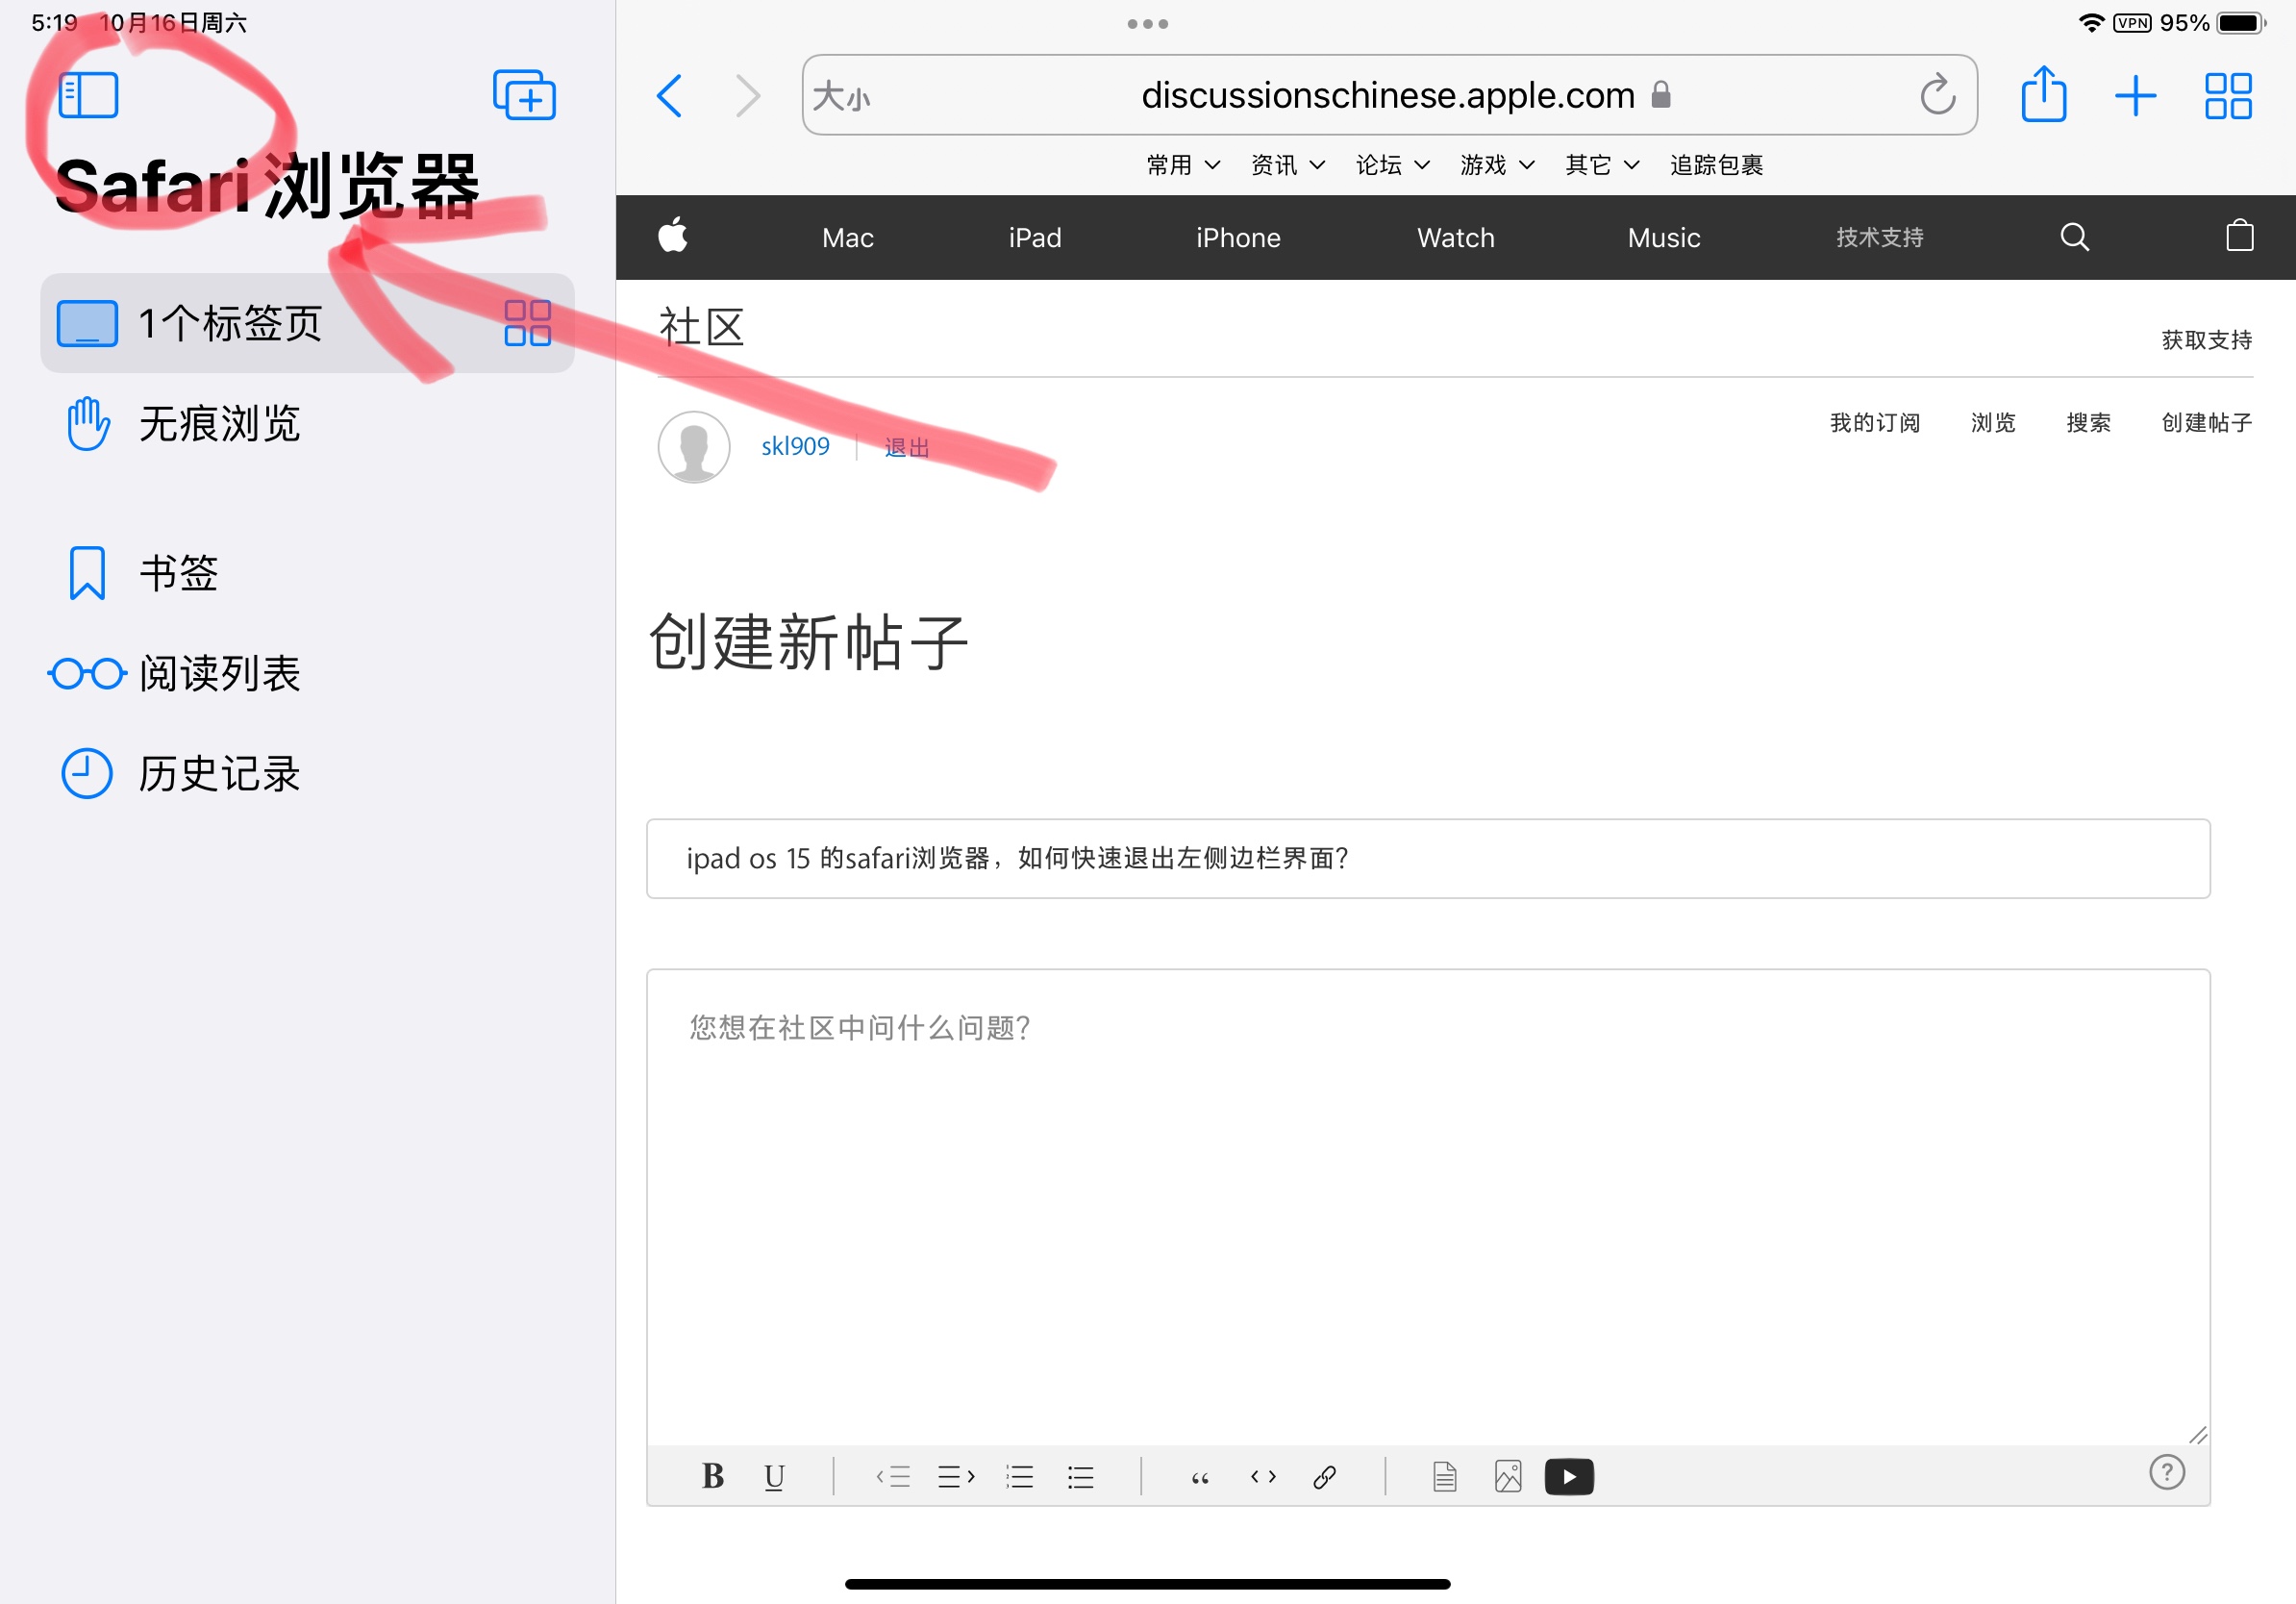
Task: Focus the post title input field
Action: [1428, 858]
